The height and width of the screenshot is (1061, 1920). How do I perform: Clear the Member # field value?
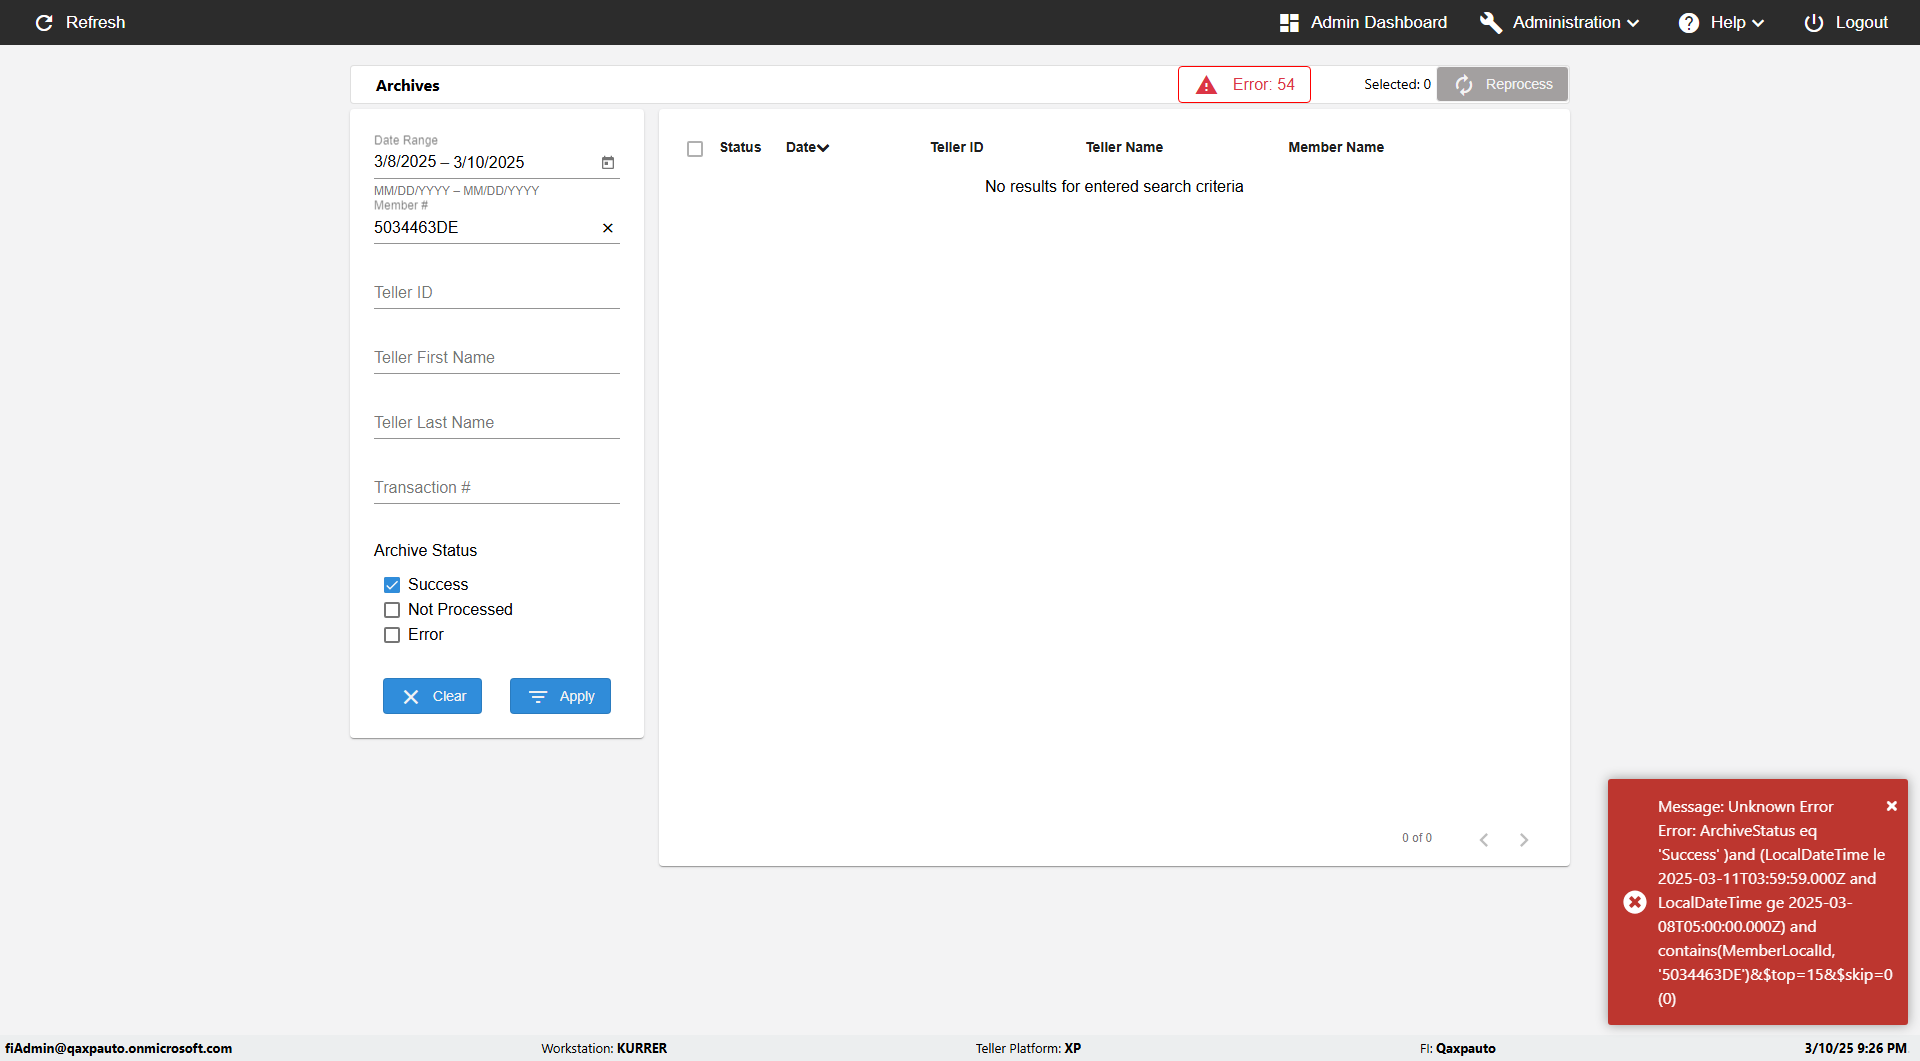(608, 228)
